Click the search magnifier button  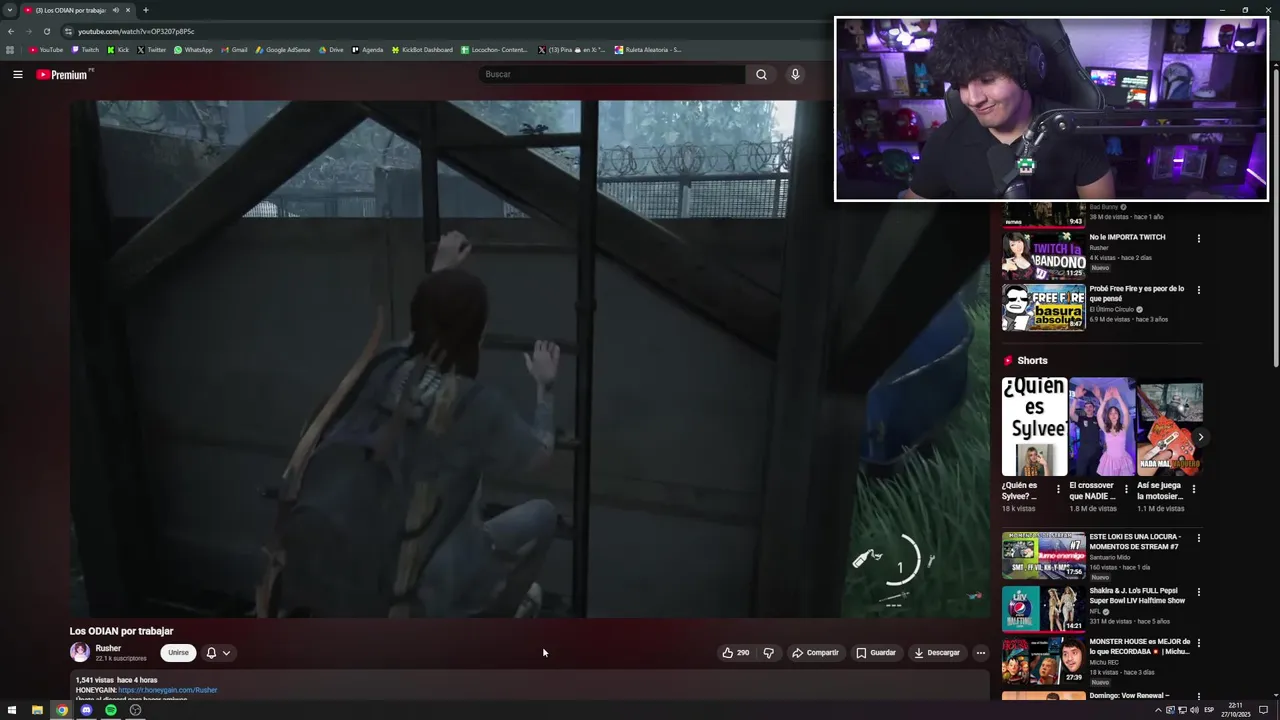pyautogui.click(x=761, y=74)
